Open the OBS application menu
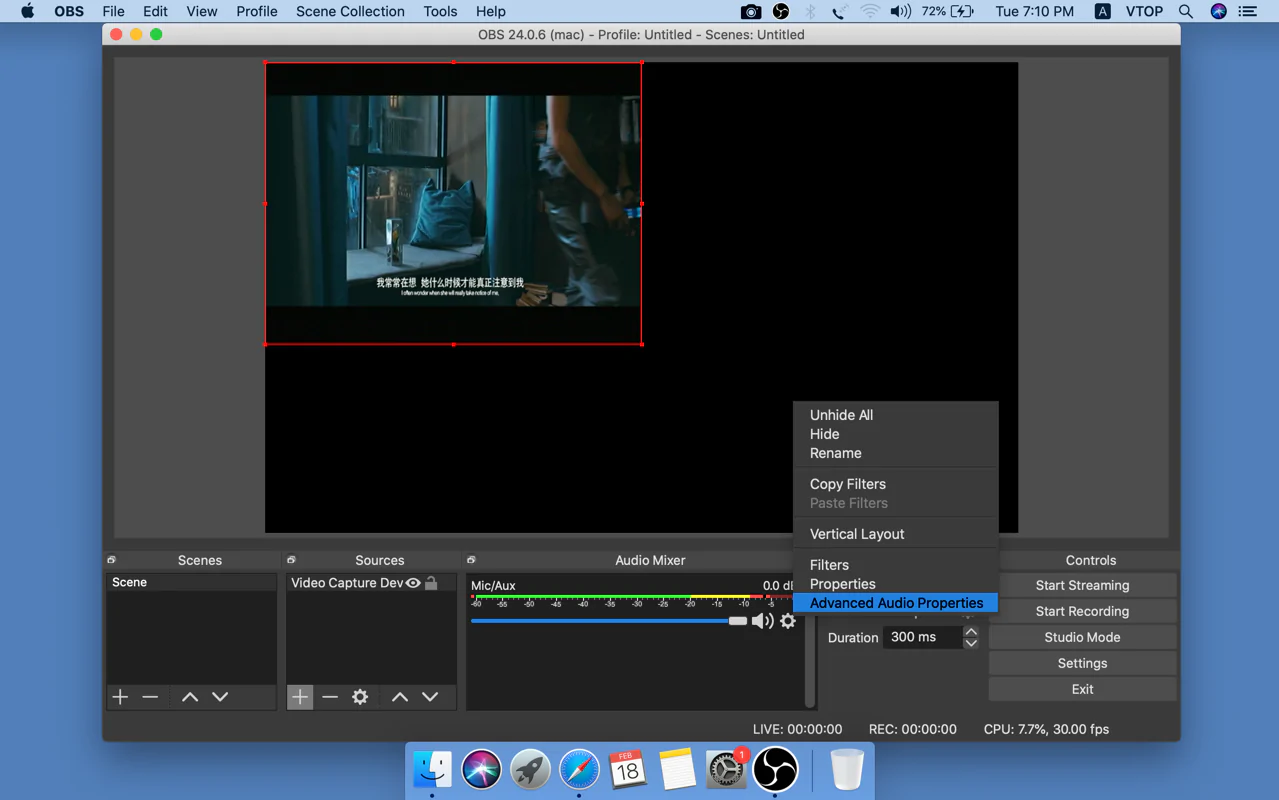 (x=69, y=11)
